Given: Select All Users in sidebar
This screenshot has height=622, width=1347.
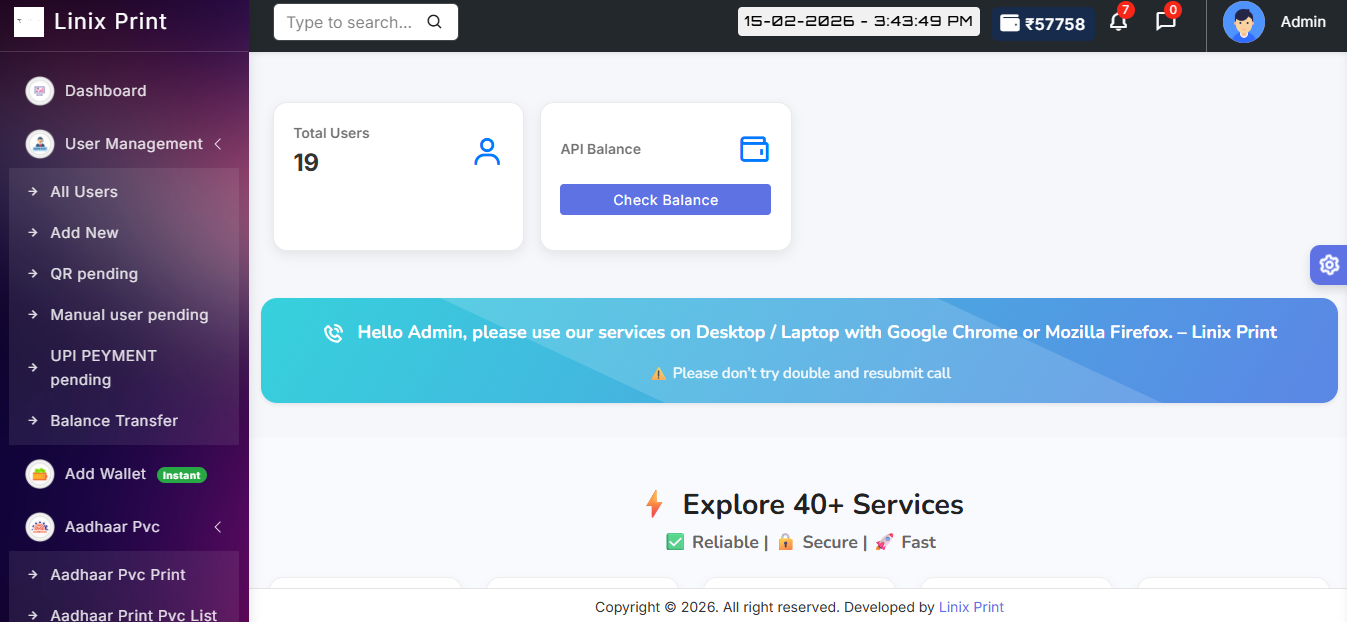Looking at the screenshot, I should click(x=84, y=192).
